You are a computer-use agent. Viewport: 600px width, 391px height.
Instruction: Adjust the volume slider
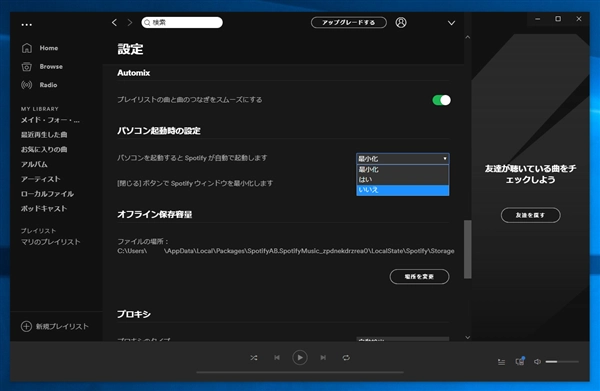pyautogui.click(x=562, y=362)
